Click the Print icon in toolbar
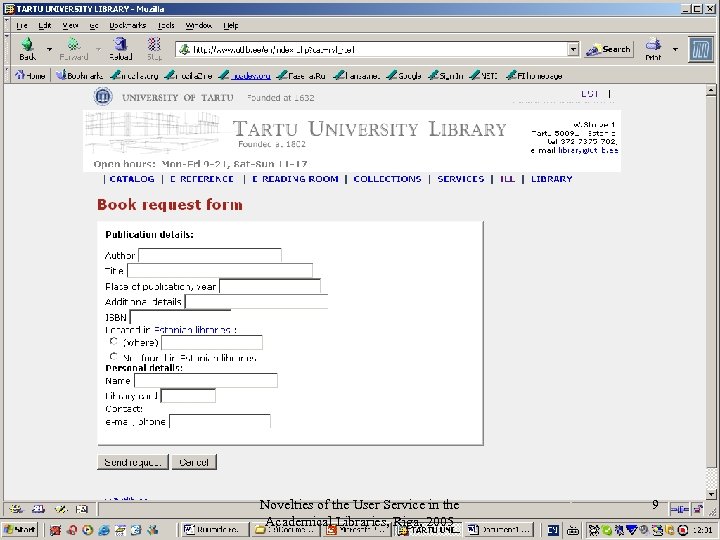The height and width of the screenshot is (540, 720). tap(653, 45)
